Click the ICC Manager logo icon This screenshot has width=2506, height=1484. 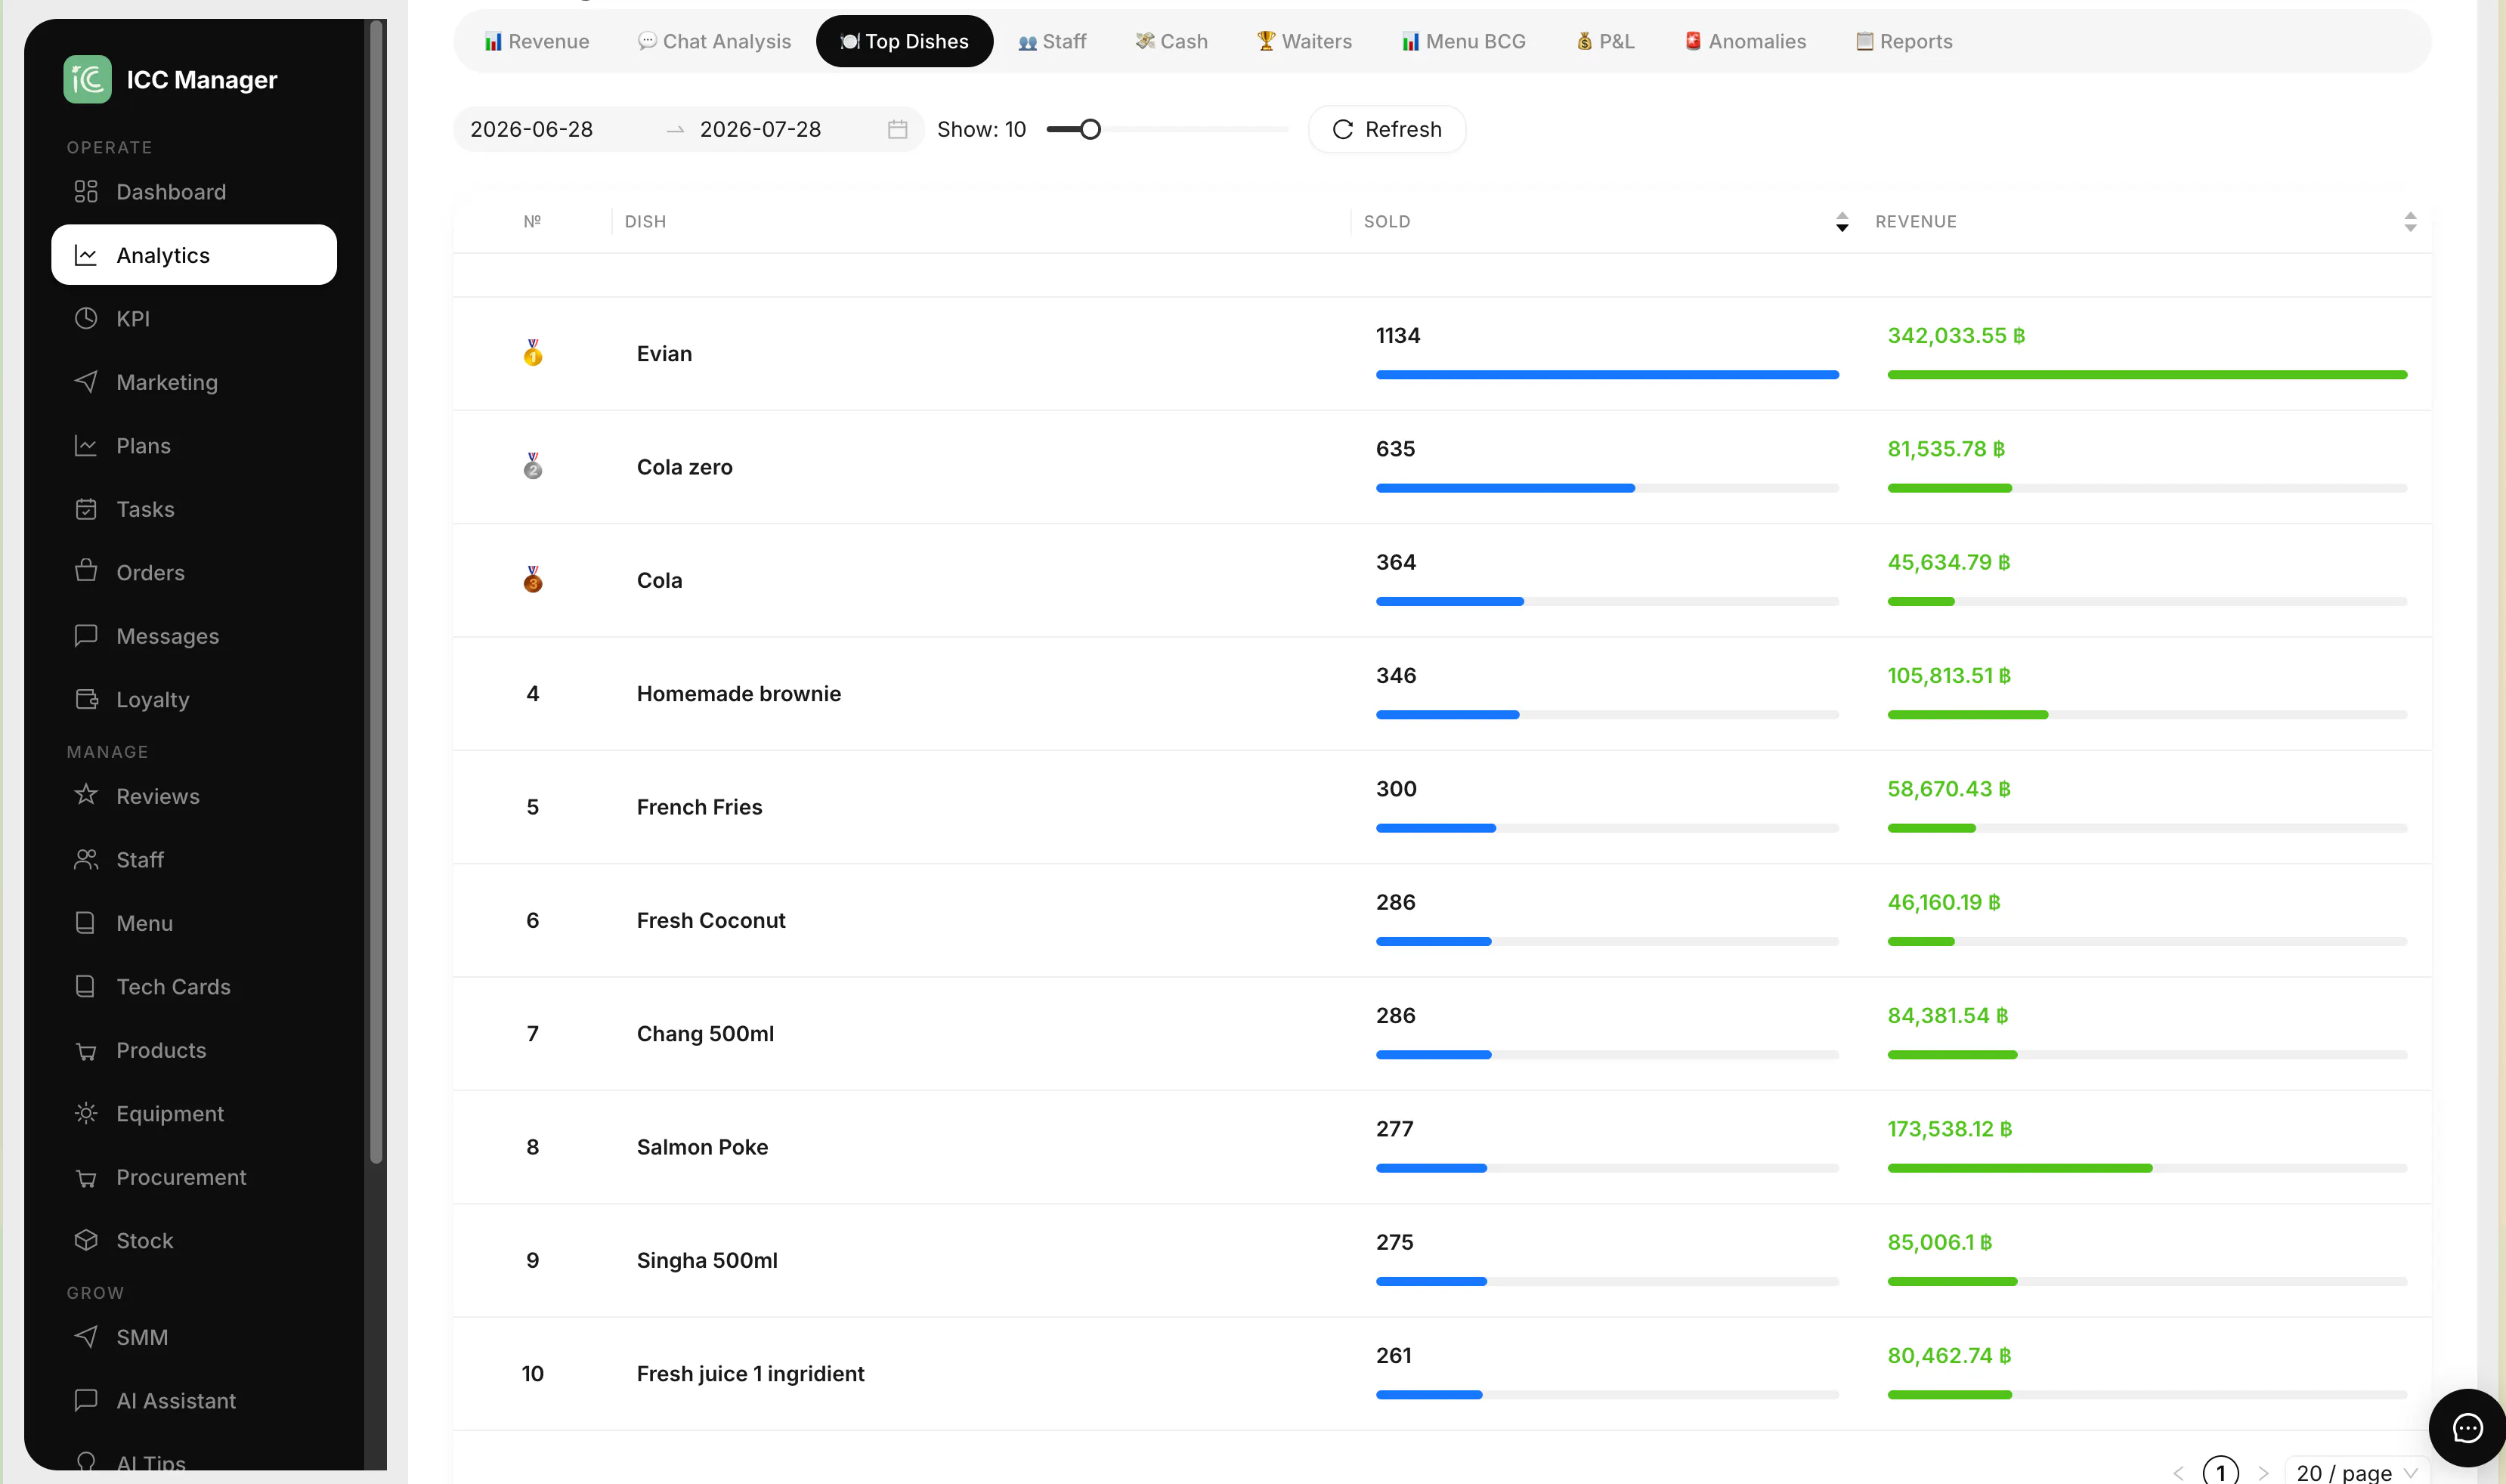pyautogui.click(x=87, y=79)
